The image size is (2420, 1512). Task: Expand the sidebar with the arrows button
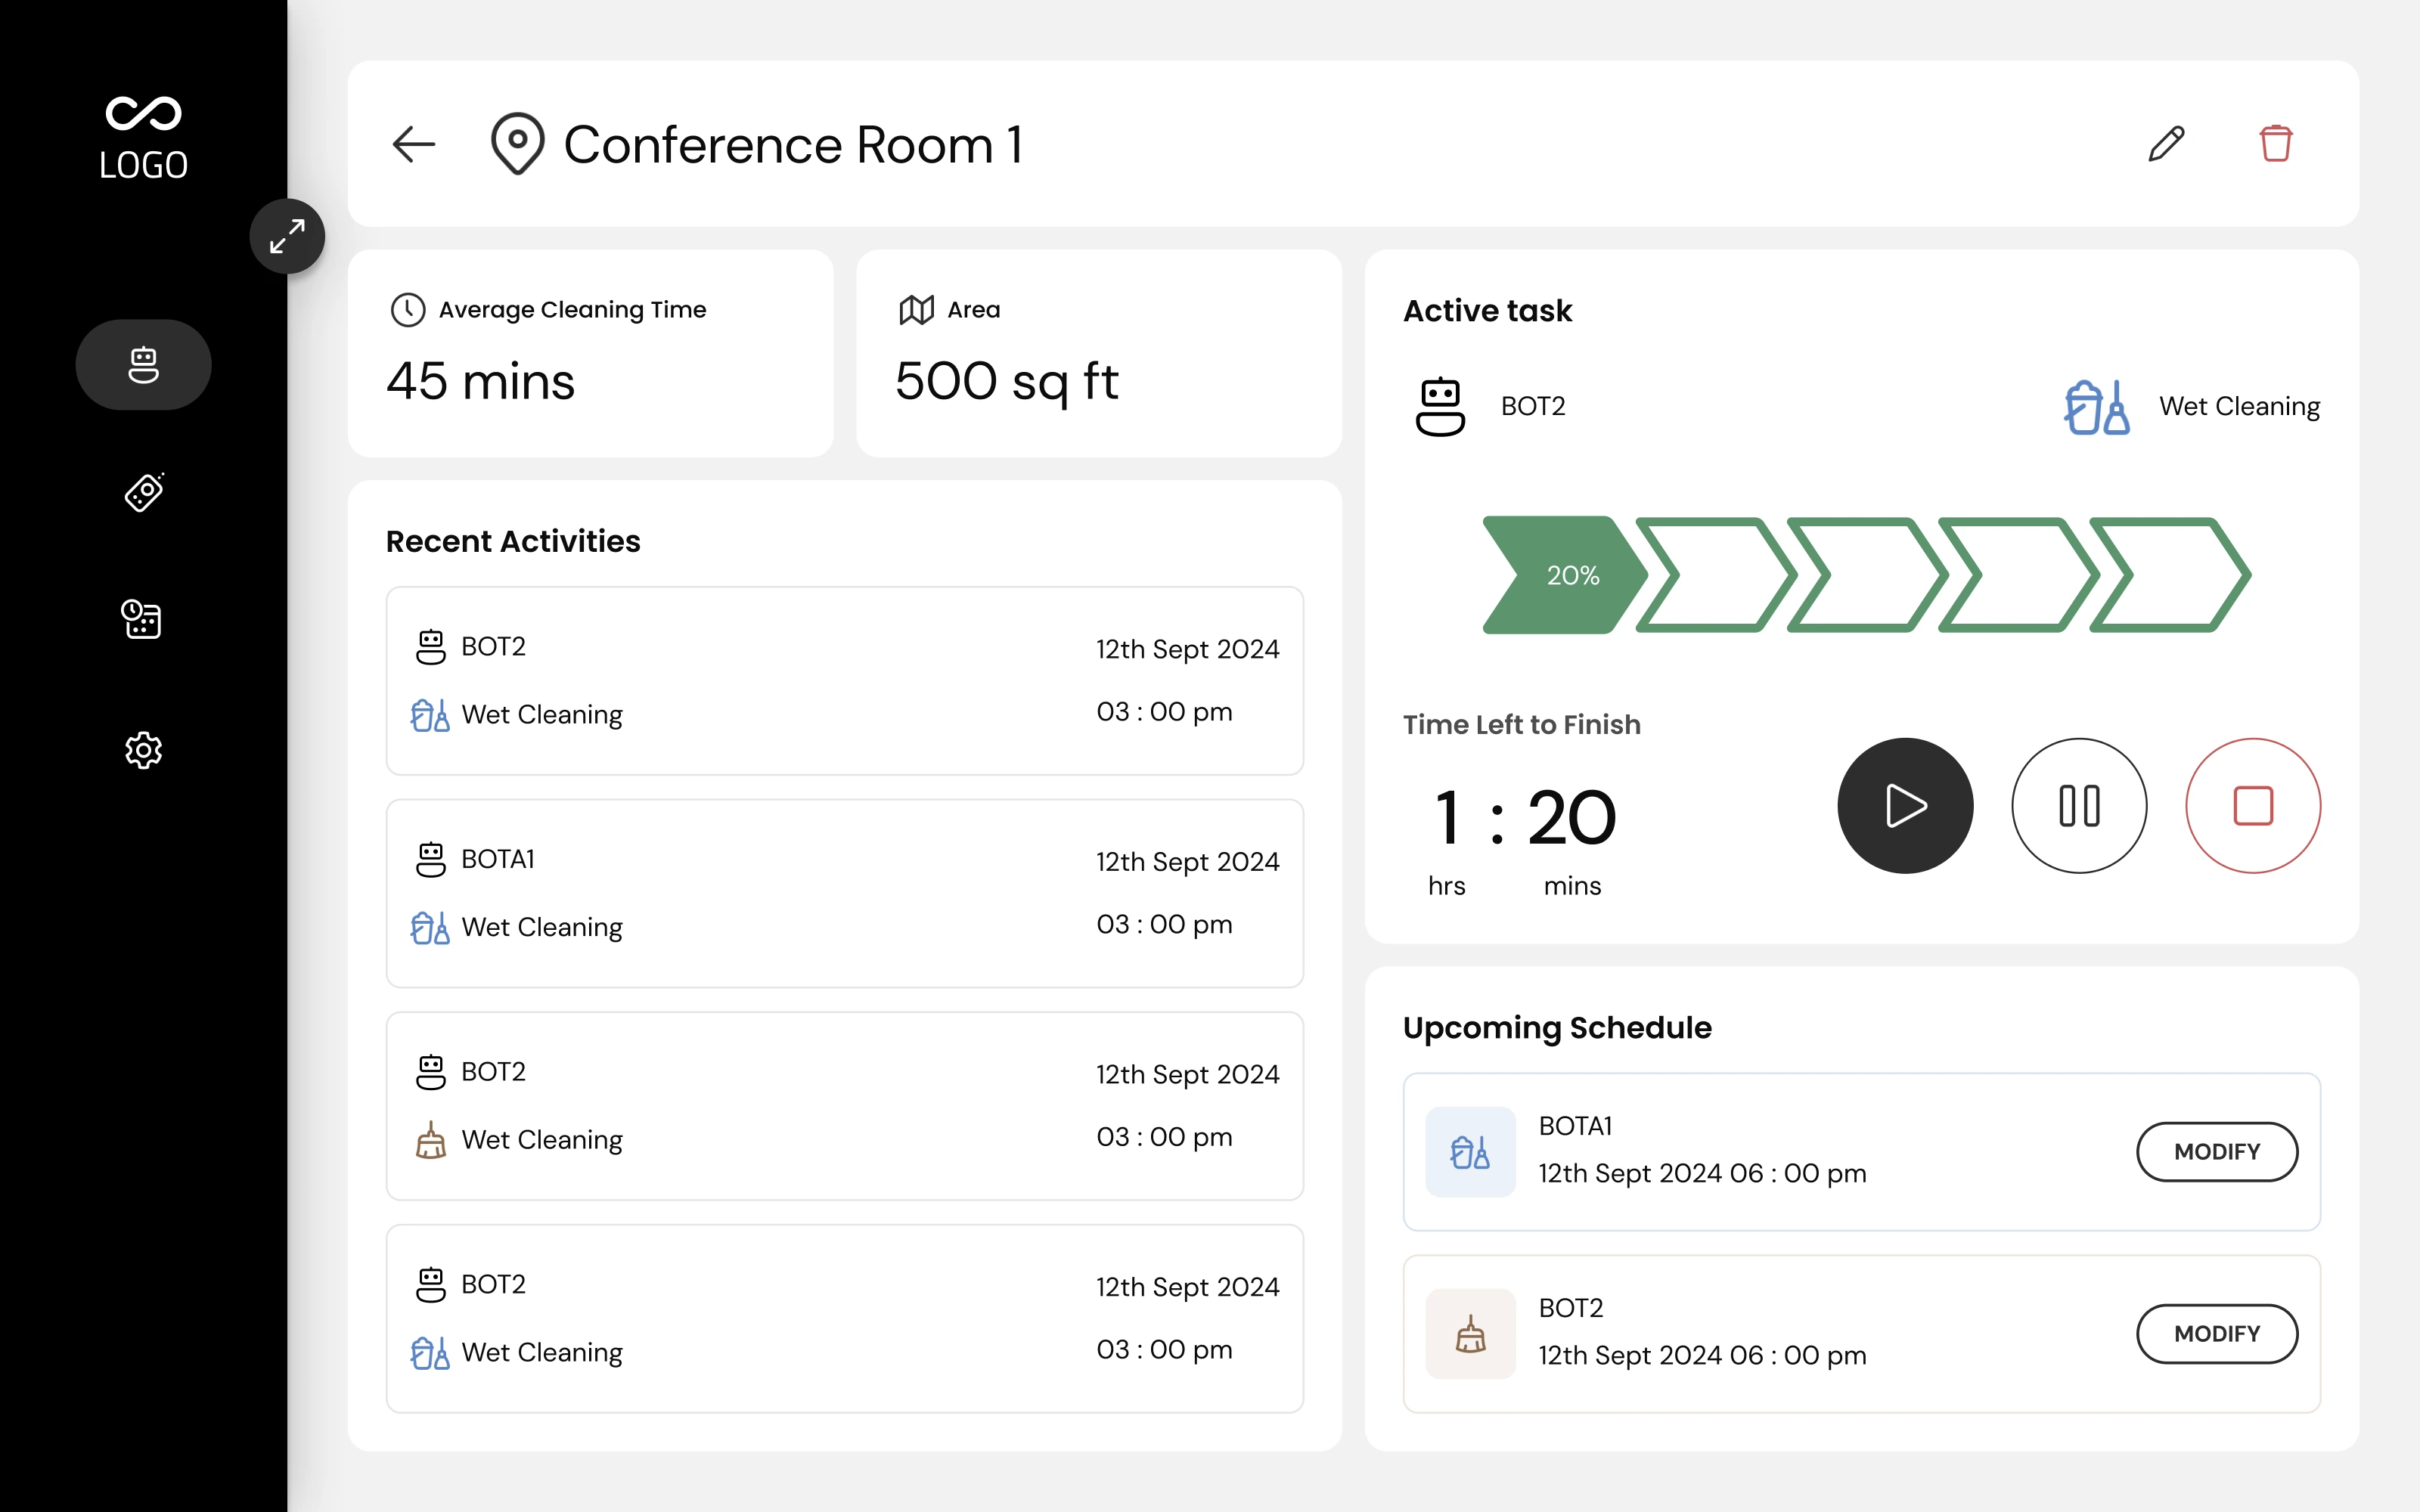(287, 237)
